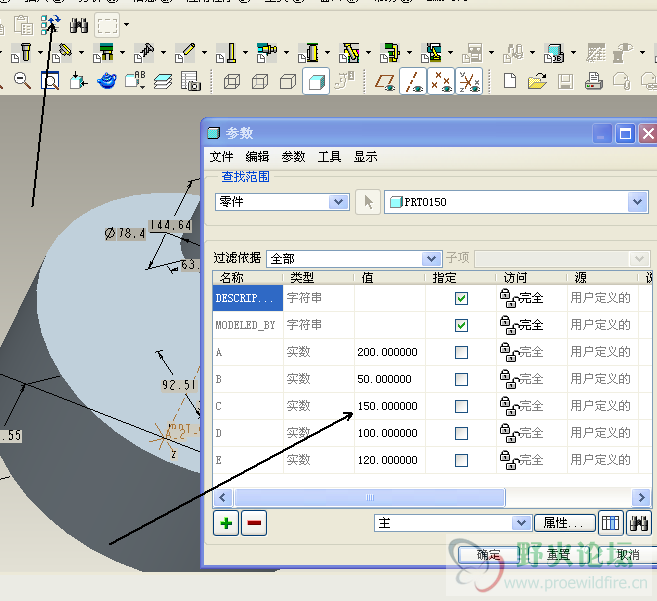The height and width of the screenshot is (601, 657).
Task: Click the selection arrow button beside 零件
Action: tap(367, 202)
